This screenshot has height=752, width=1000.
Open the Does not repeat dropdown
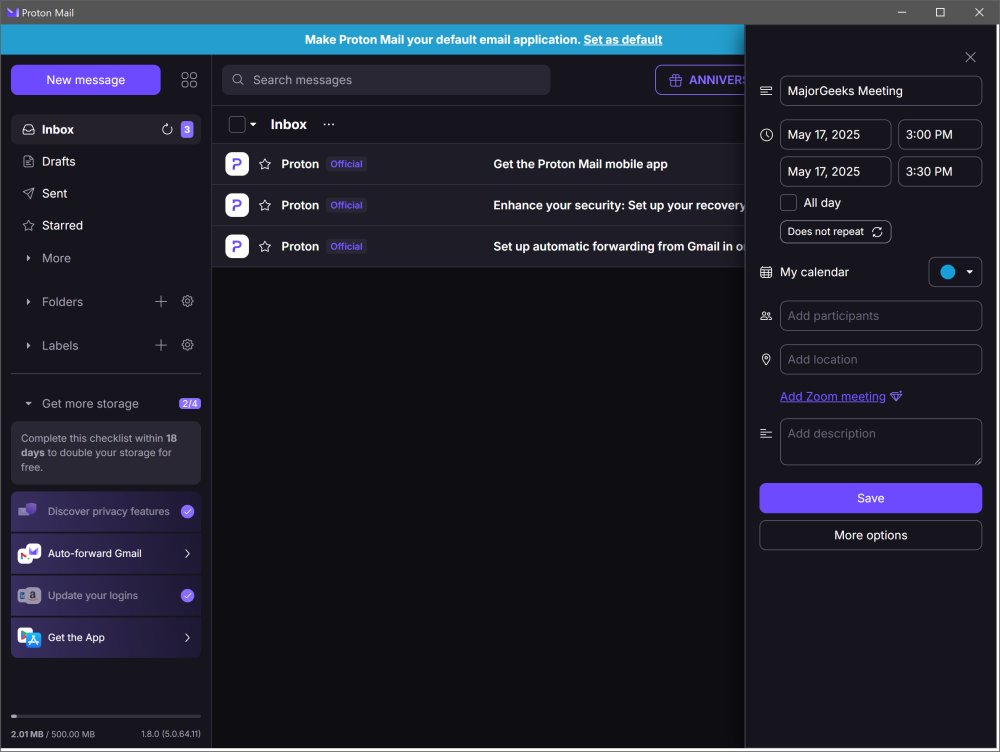pyautogui.click(x=835, y=232)
